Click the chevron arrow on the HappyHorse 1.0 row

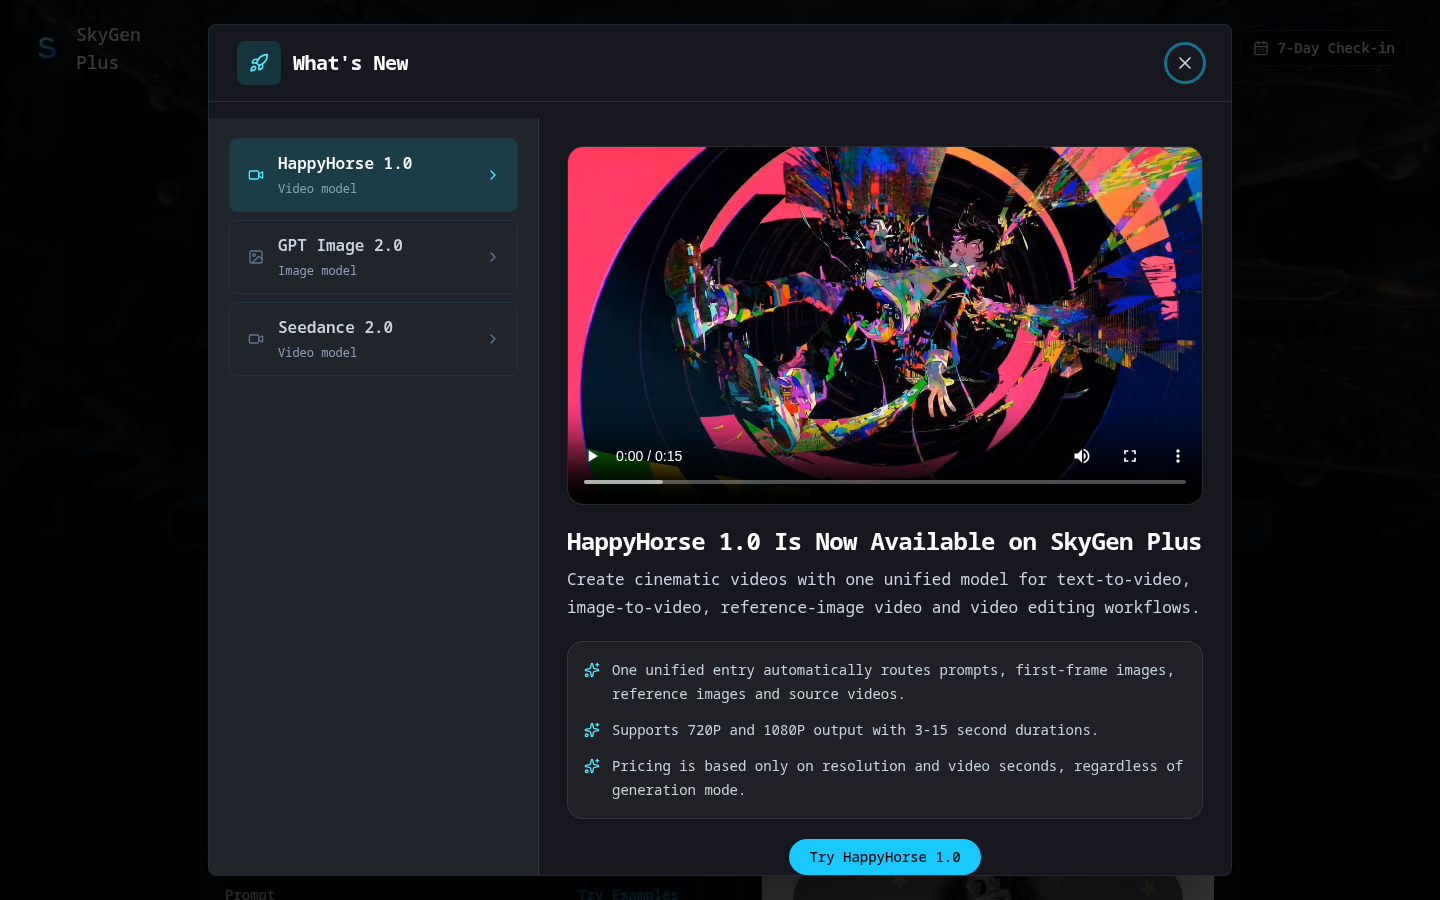[x=493, y=175]
